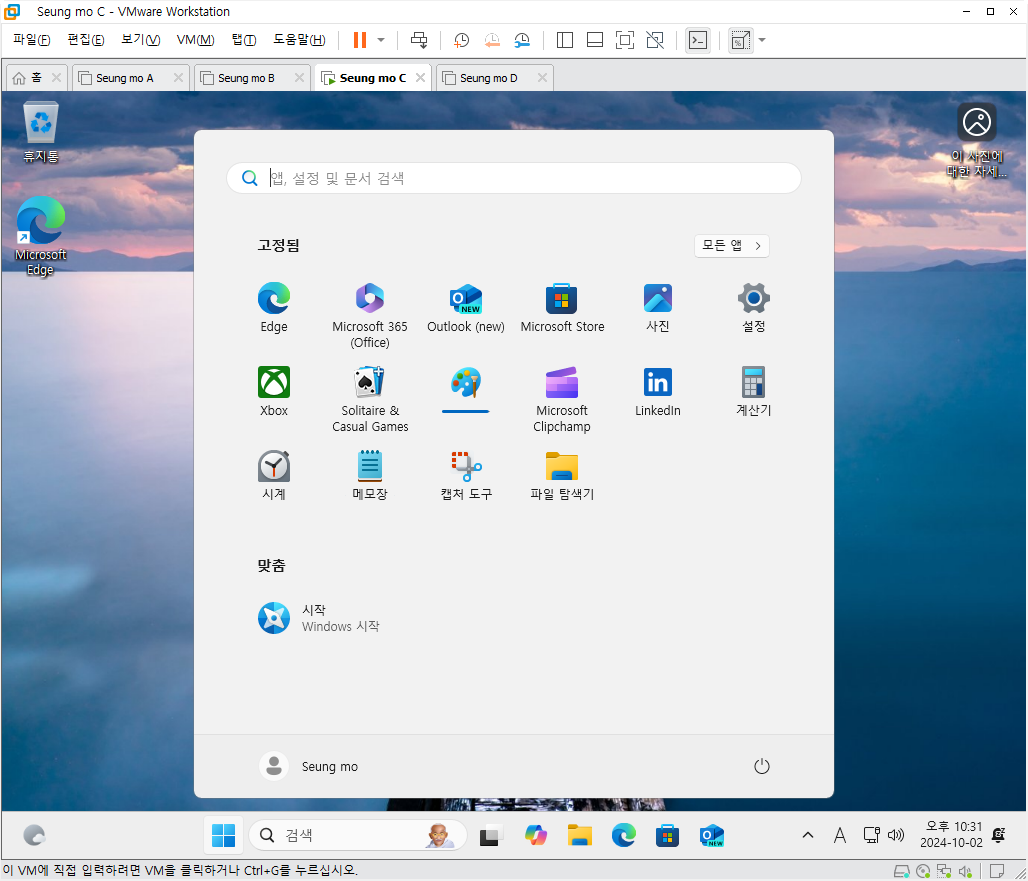Screen dimensions: 1028x881
Task: Click the IME language indicator A
Action: click(x=840, y=835)
